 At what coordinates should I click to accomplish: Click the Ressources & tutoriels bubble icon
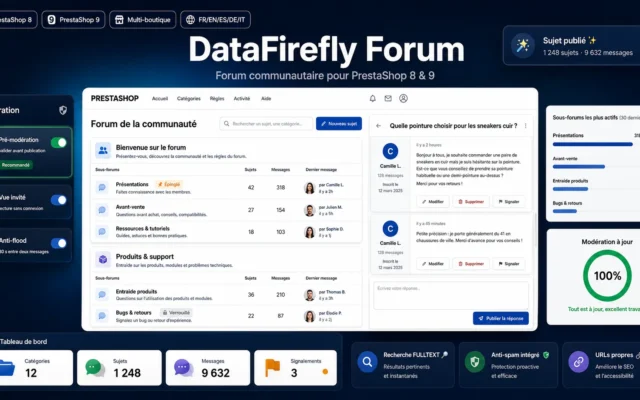(x=102, y=231)
